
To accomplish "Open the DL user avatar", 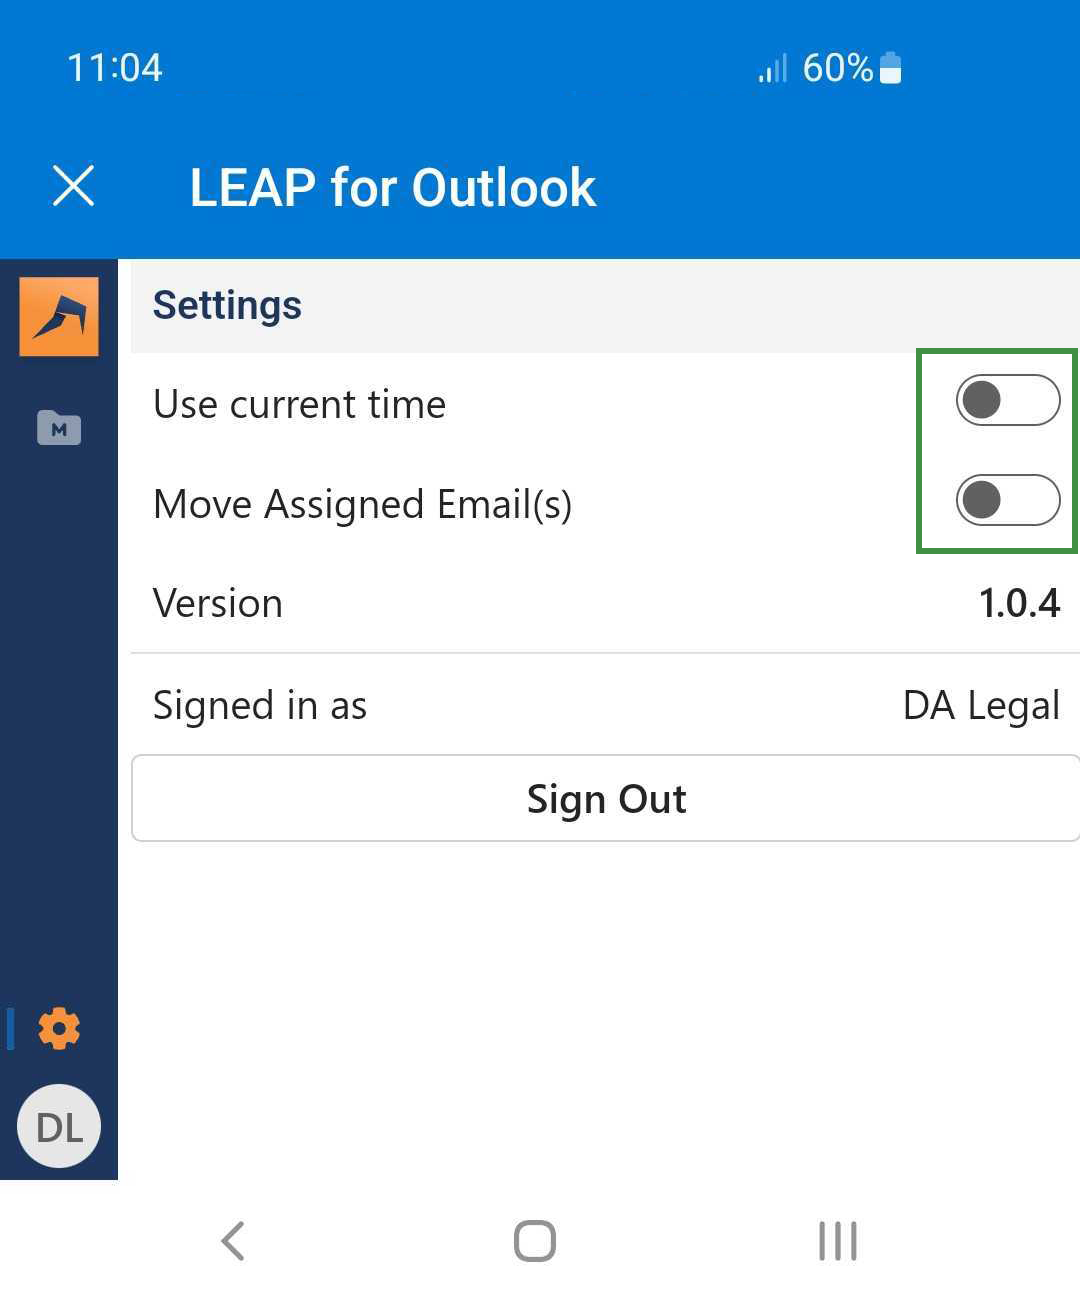I will tap(59, 1126).
